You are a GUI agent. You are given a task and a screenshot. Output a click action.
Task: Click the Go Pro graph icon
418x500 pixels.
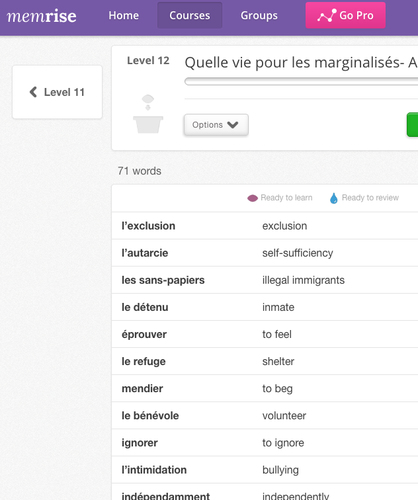click(x=327, y=16)
